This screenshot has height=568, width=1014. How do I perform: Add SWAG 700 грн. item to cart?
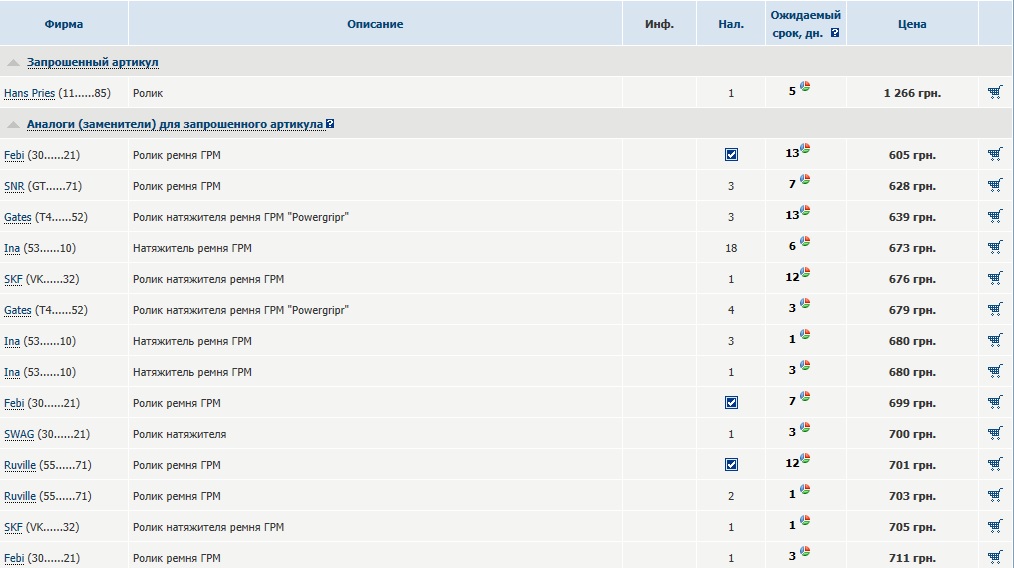tap(995, 433)
